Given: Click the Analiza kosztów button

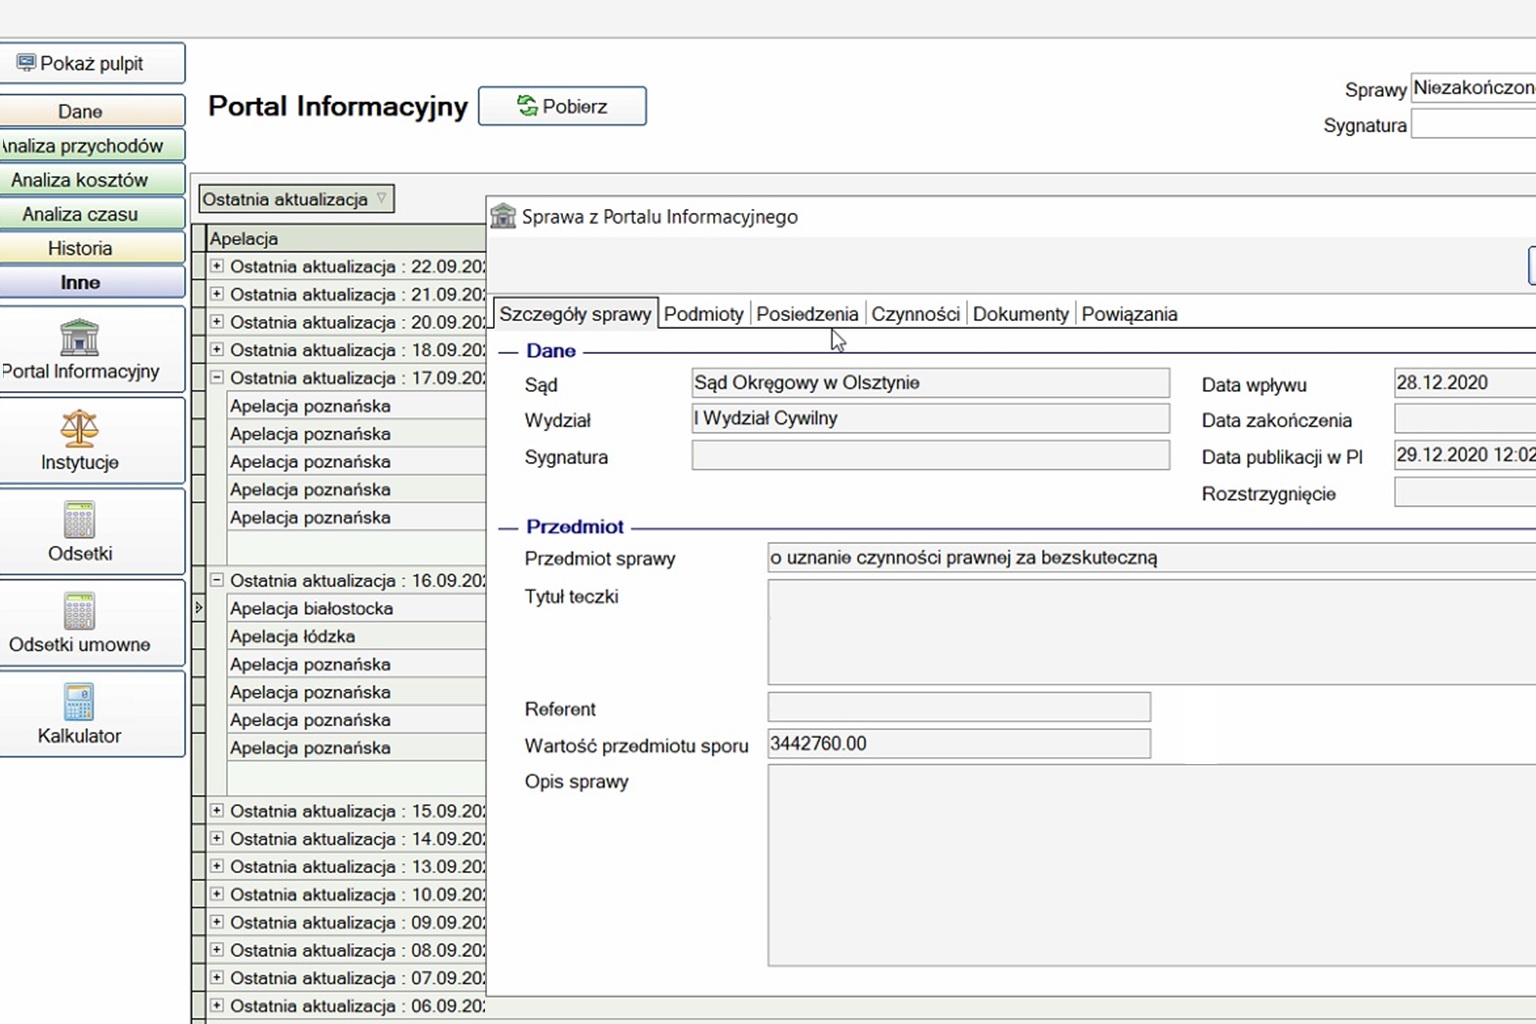Looking at the screenshot, I should pyautogui.click(x=80, y=180).
